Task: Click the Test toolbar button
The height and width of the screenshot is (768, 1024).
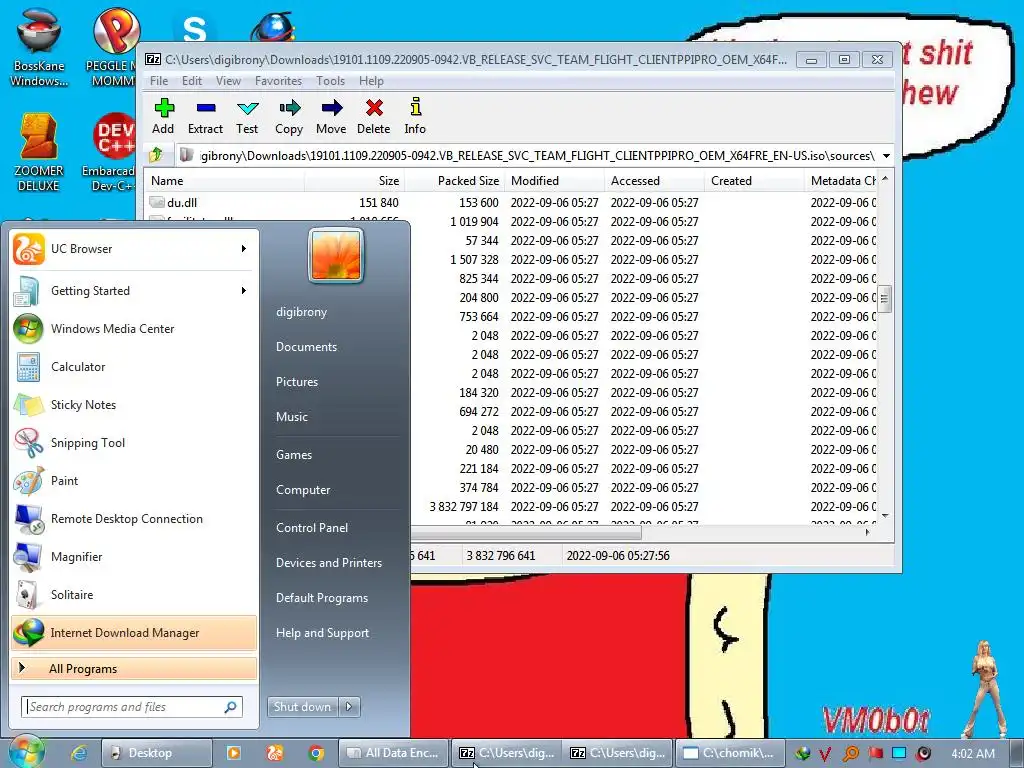Action: pyautogui.click(x=247, y=116)
